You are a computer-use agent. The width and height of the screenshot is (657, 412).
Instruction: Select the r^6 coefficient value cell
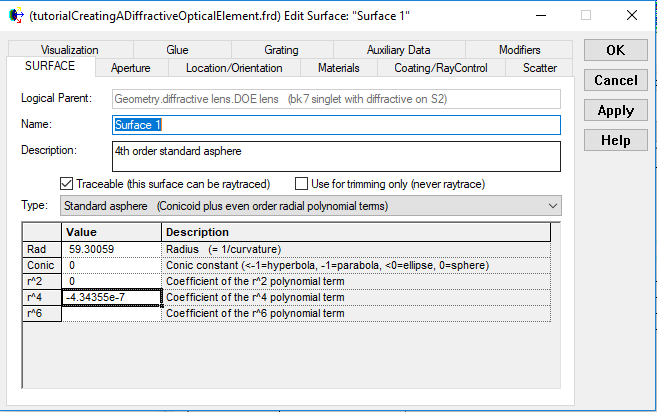[x=110, y=313]
